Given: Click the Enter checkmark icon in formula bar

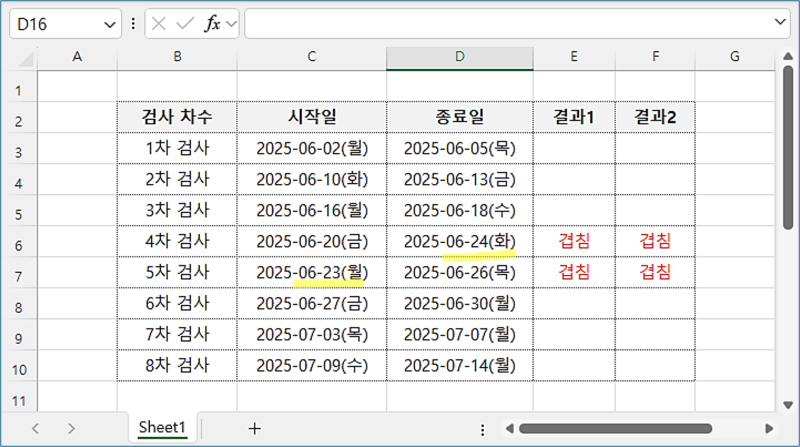Looking at the screenshot, I should (x=185, y=23).
